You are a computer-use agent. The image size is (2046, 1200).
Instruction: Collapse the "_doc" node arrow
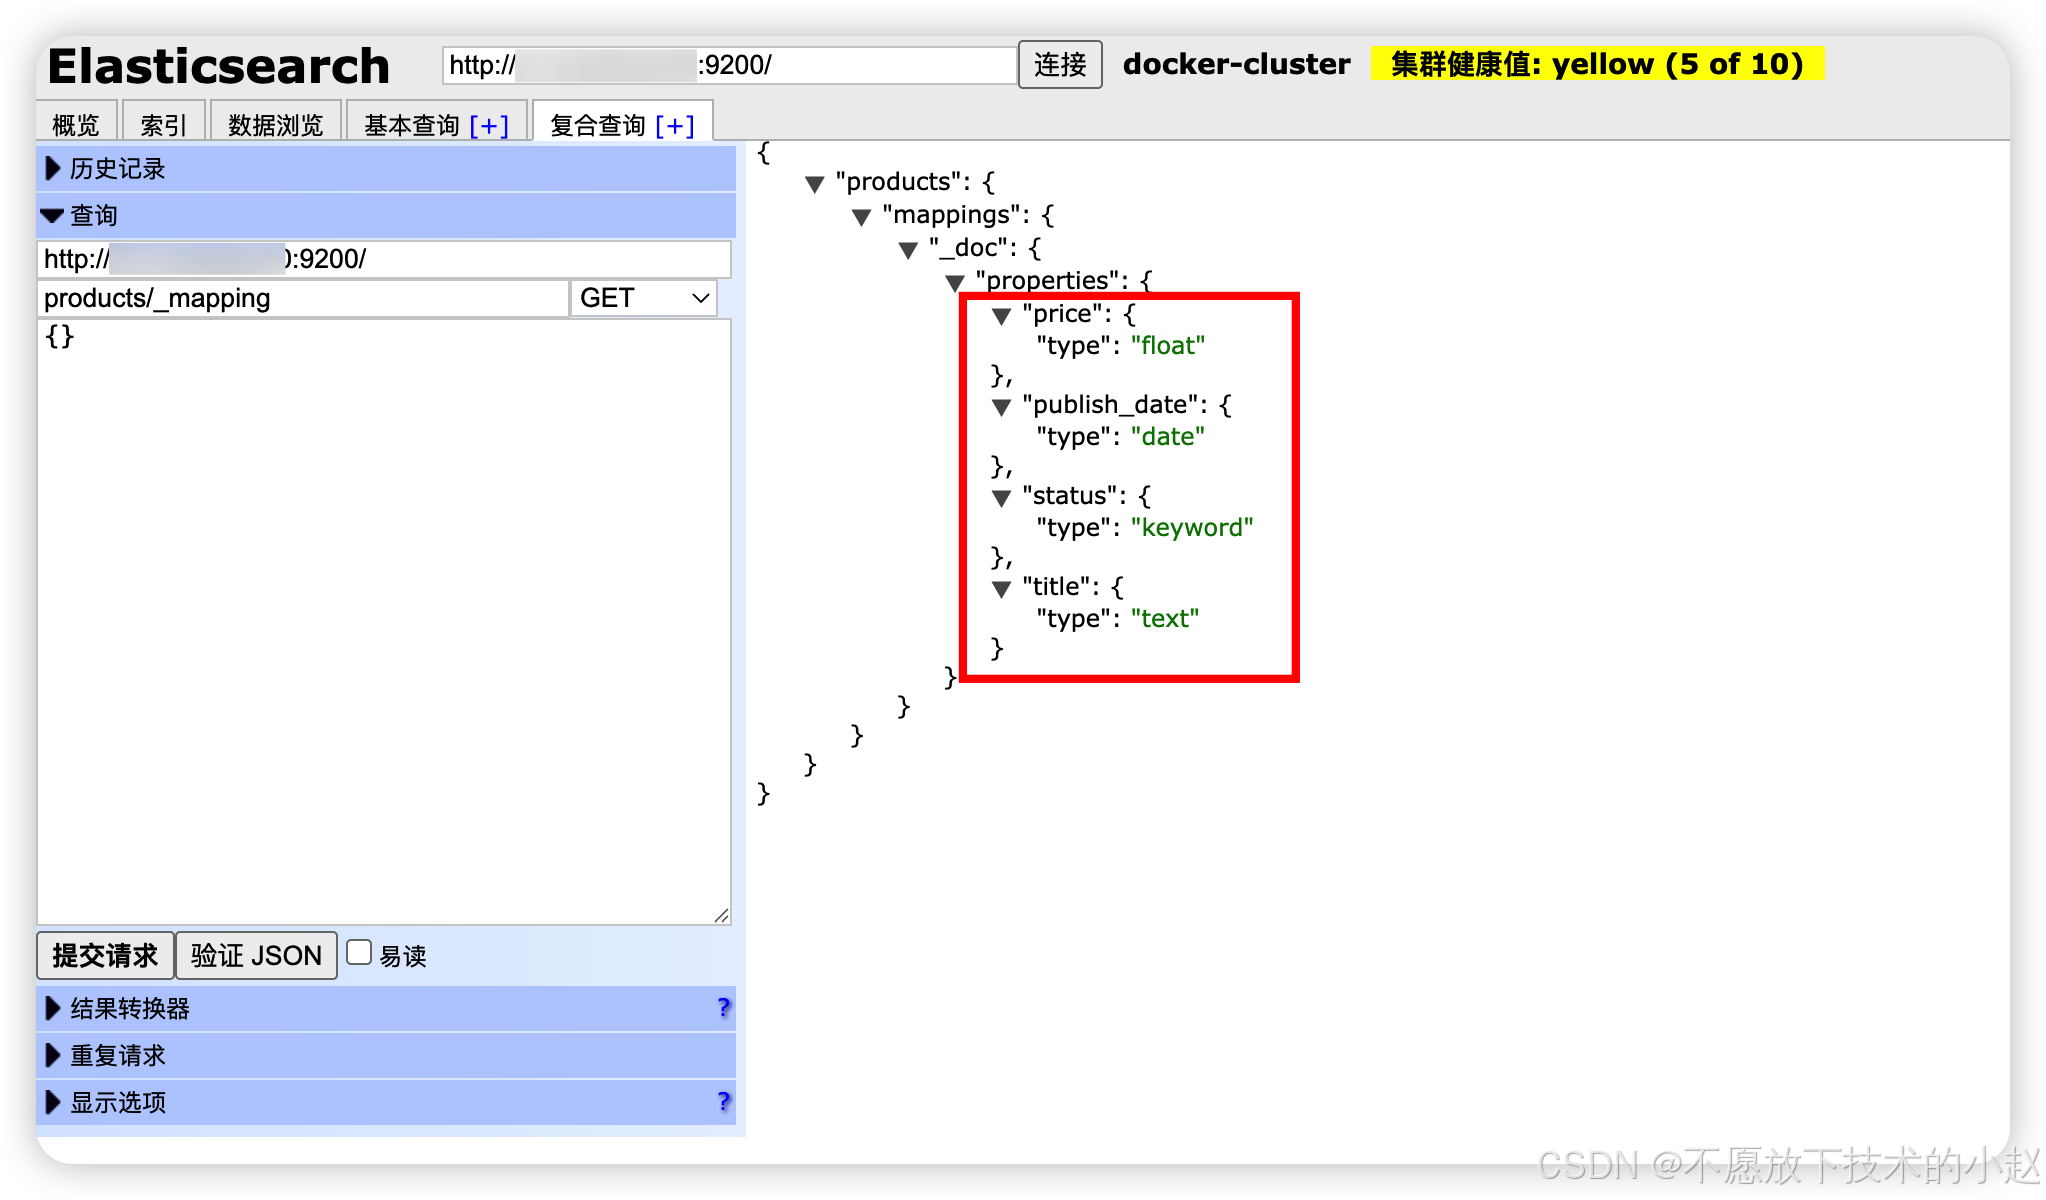(x=908, y=250)
